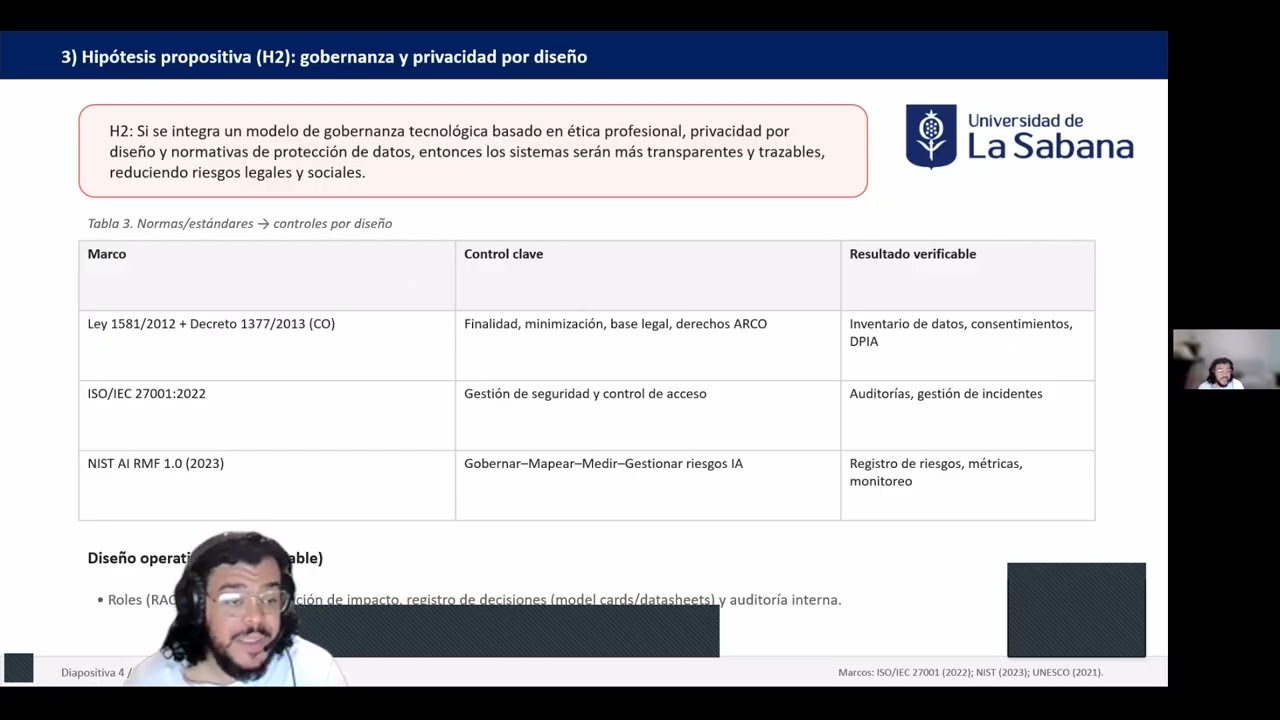
Task: Click the H2 hypothesis text box
Action: pos(473,151)
